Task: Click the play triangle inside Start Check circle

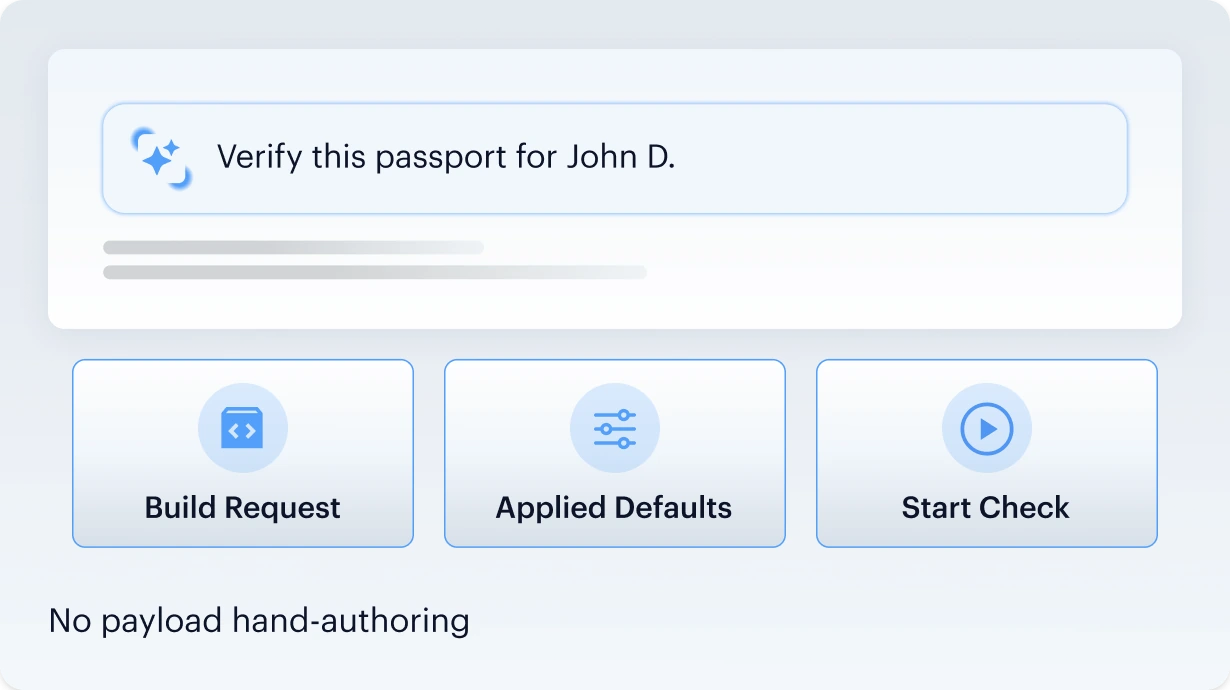Action: (x=989, y=429)
